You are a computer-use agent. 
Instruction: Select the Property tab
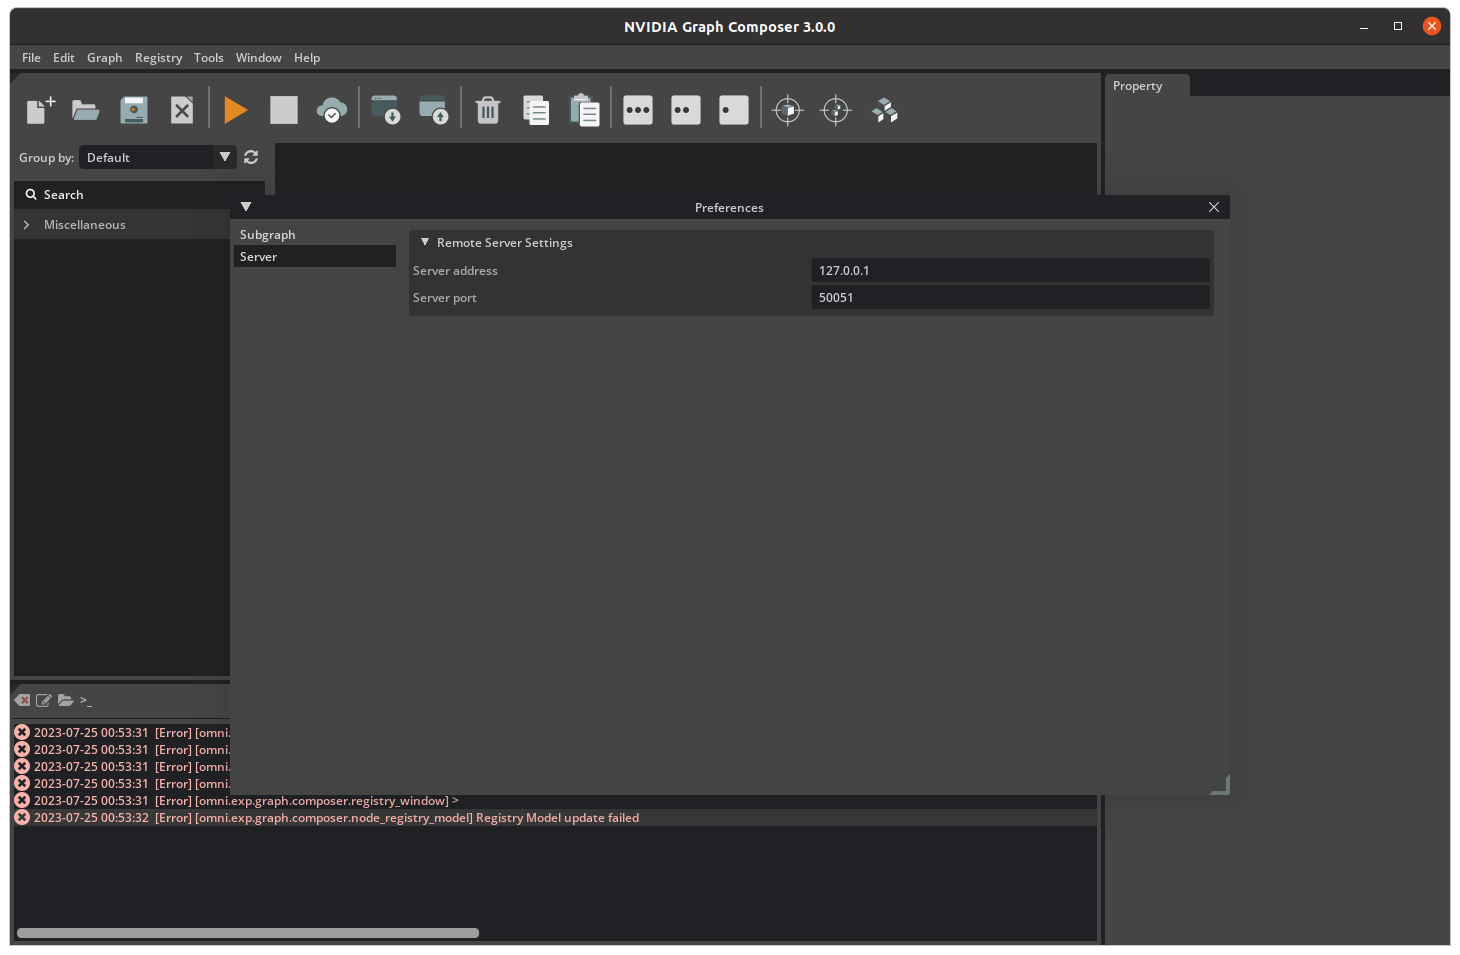[1147, 86]
